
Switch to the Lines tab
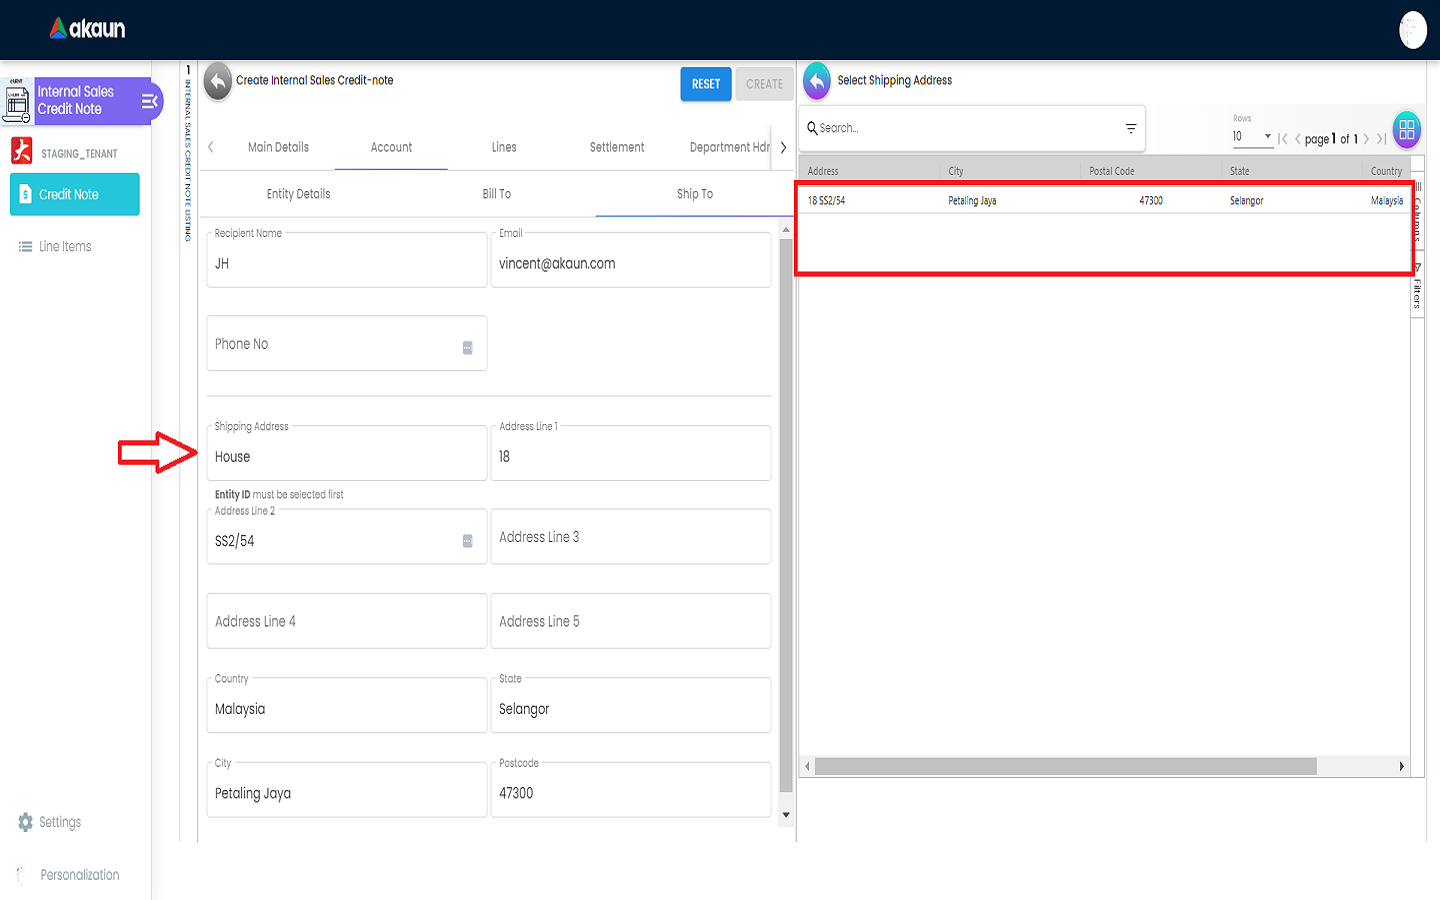coord(504,147)
